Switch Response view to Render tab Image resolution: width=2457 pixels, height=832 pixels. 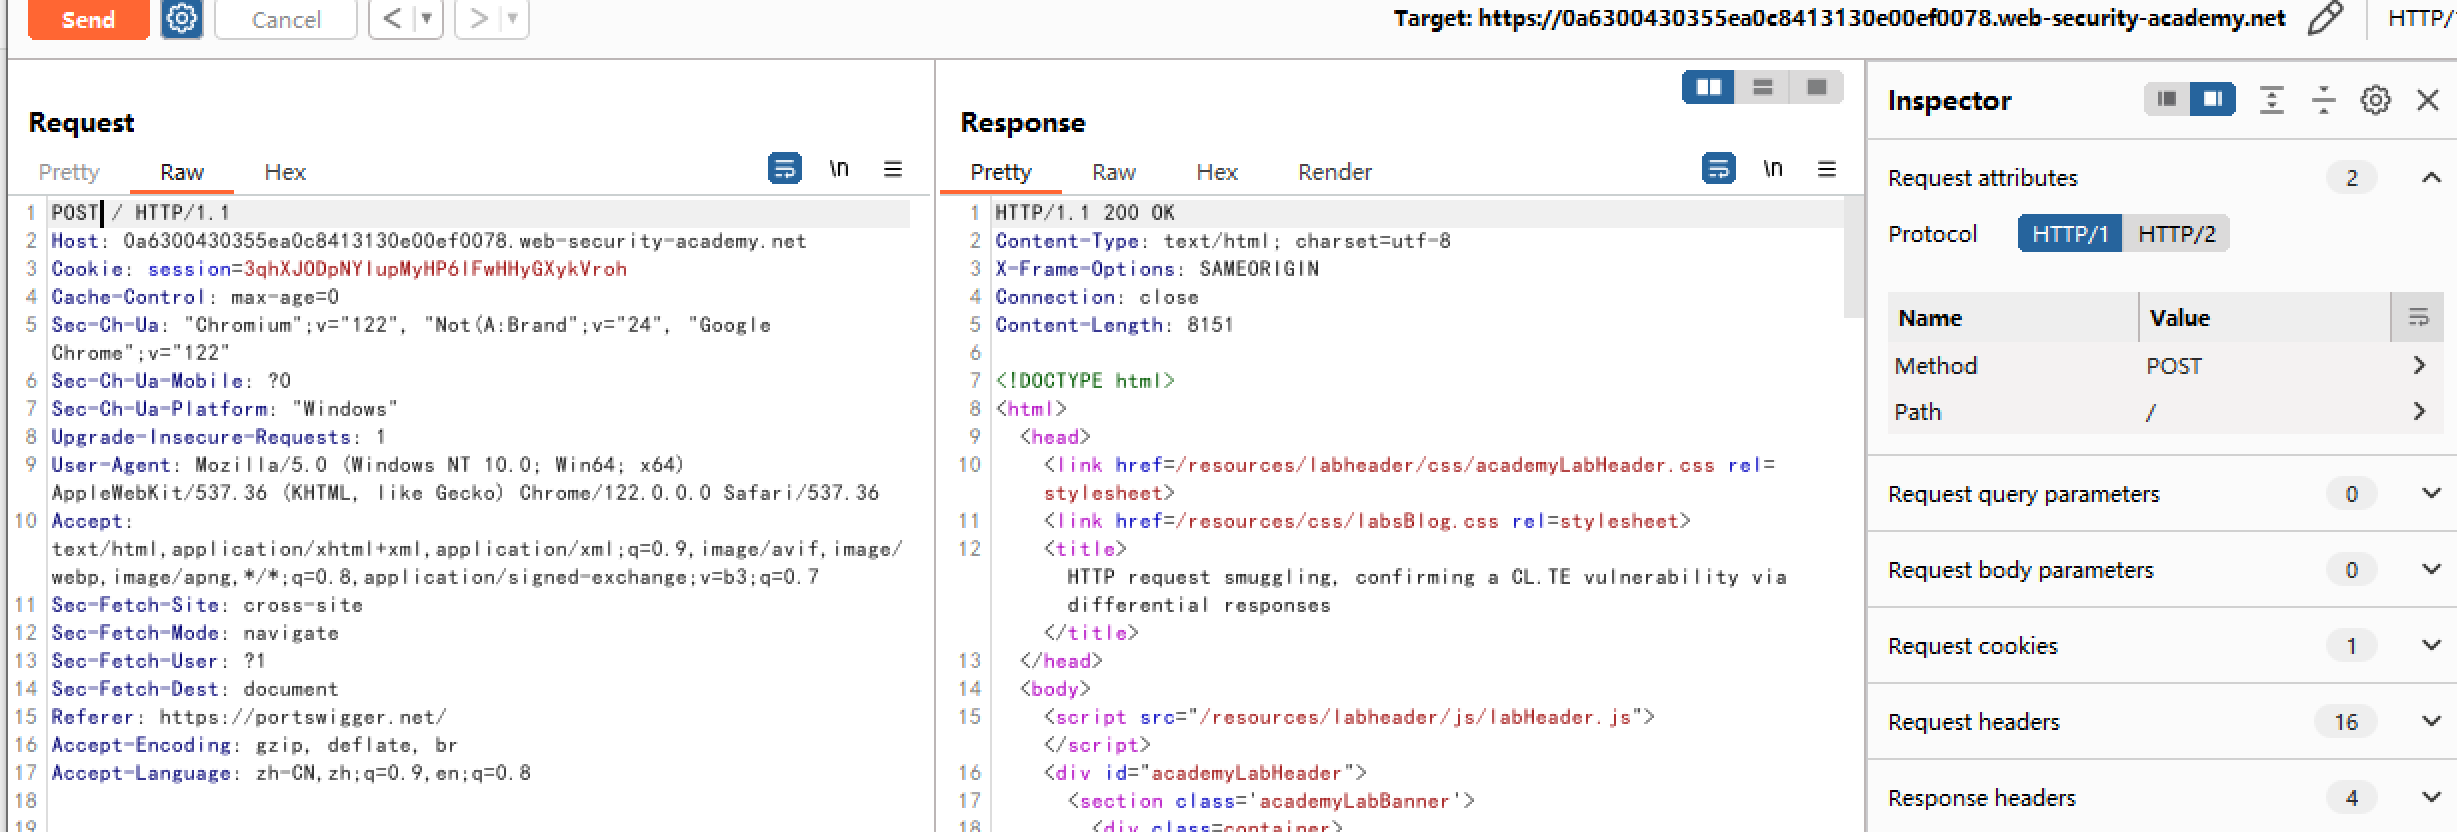pos(1335,172)
